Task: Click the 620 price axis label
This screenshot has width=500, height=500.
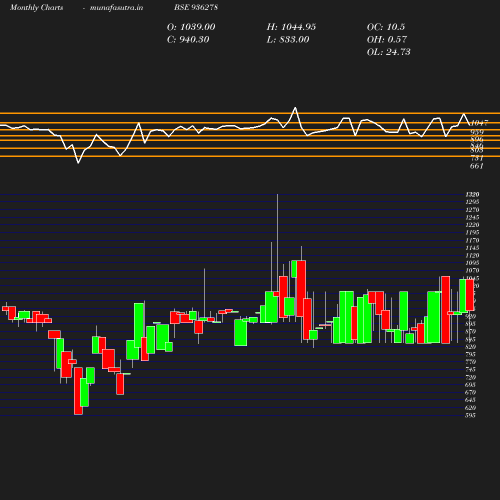Action: click(470, 408)
